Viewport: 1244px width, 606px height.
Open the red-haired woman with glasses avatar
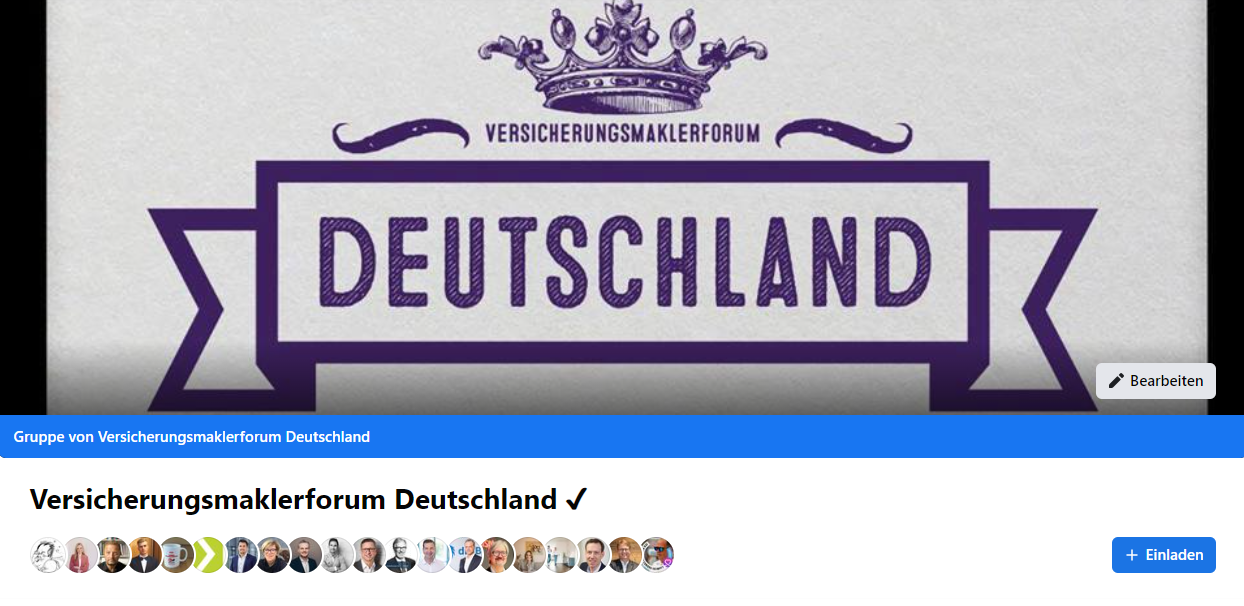click(x=496, y=555)
